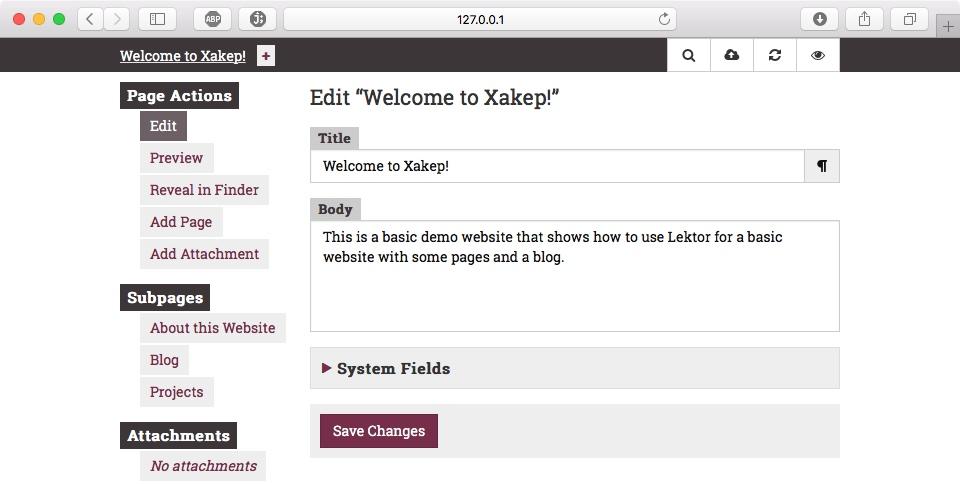The image size is (960, 484).
Task: Open the search magnifier icon
Action: tap(689, 55)
